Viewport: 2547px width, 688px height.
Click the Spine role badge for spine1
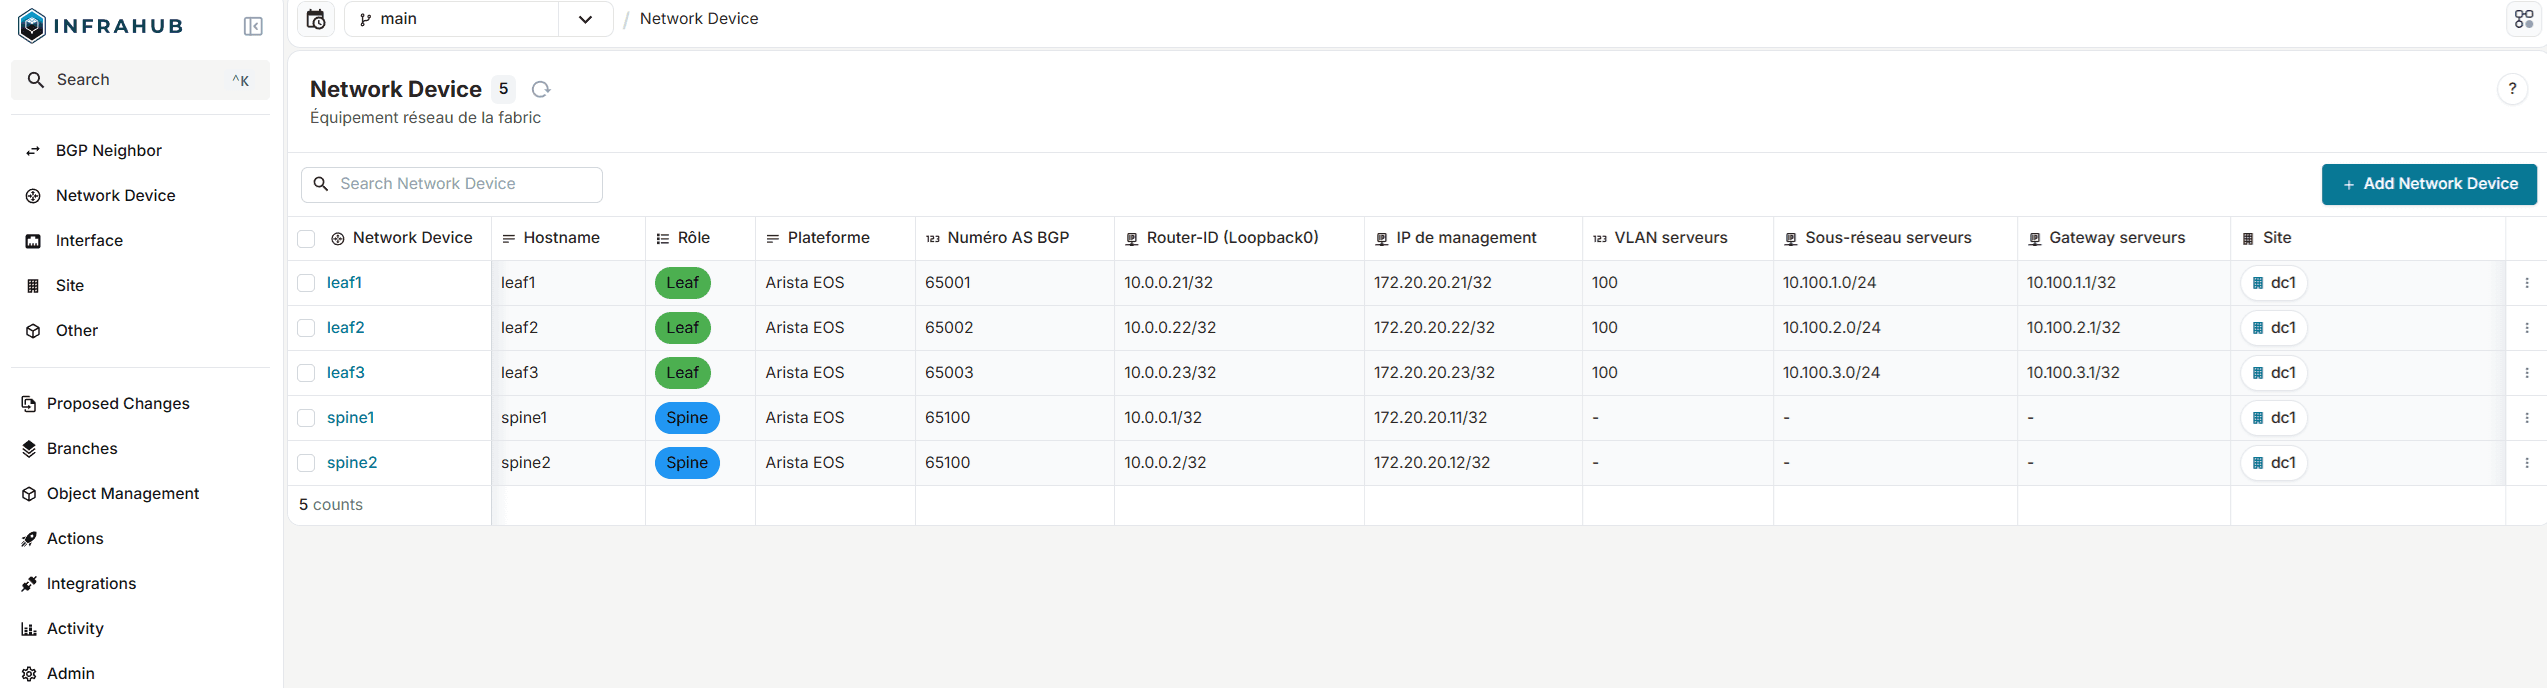pyautogui.click(x=687, y=418)
